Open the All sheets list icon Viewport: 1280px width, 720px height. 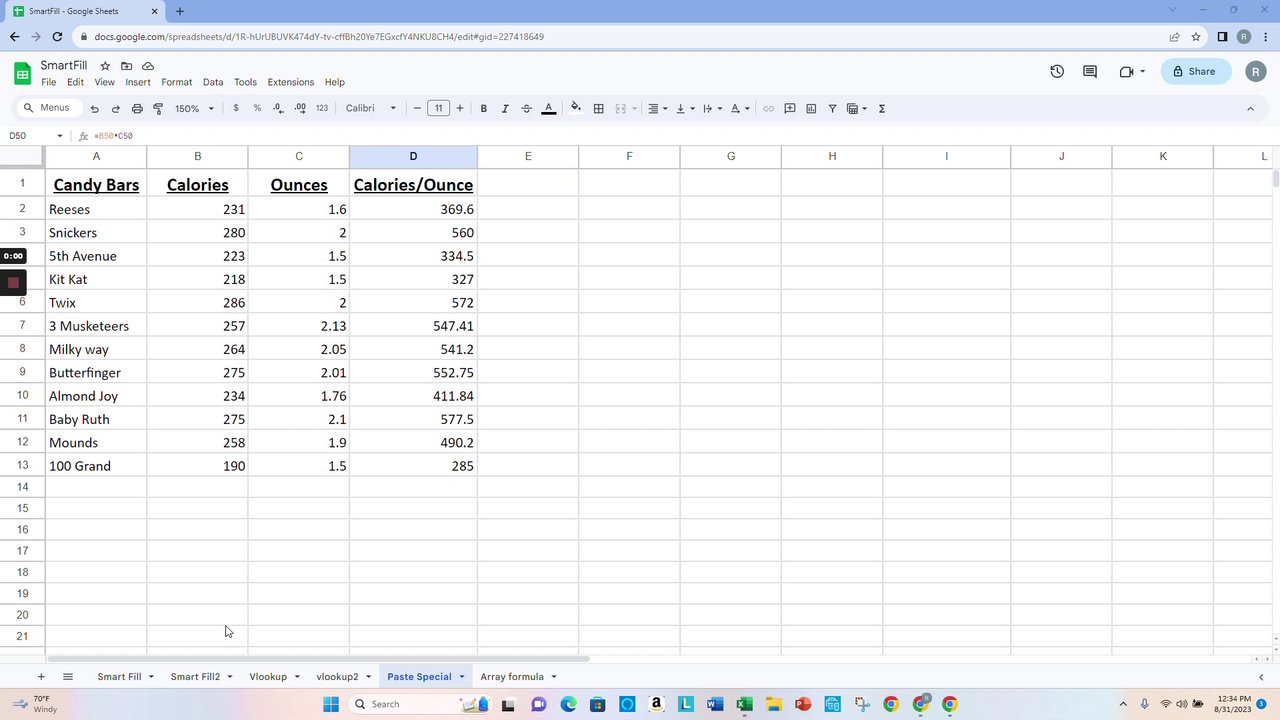[68, 677]
